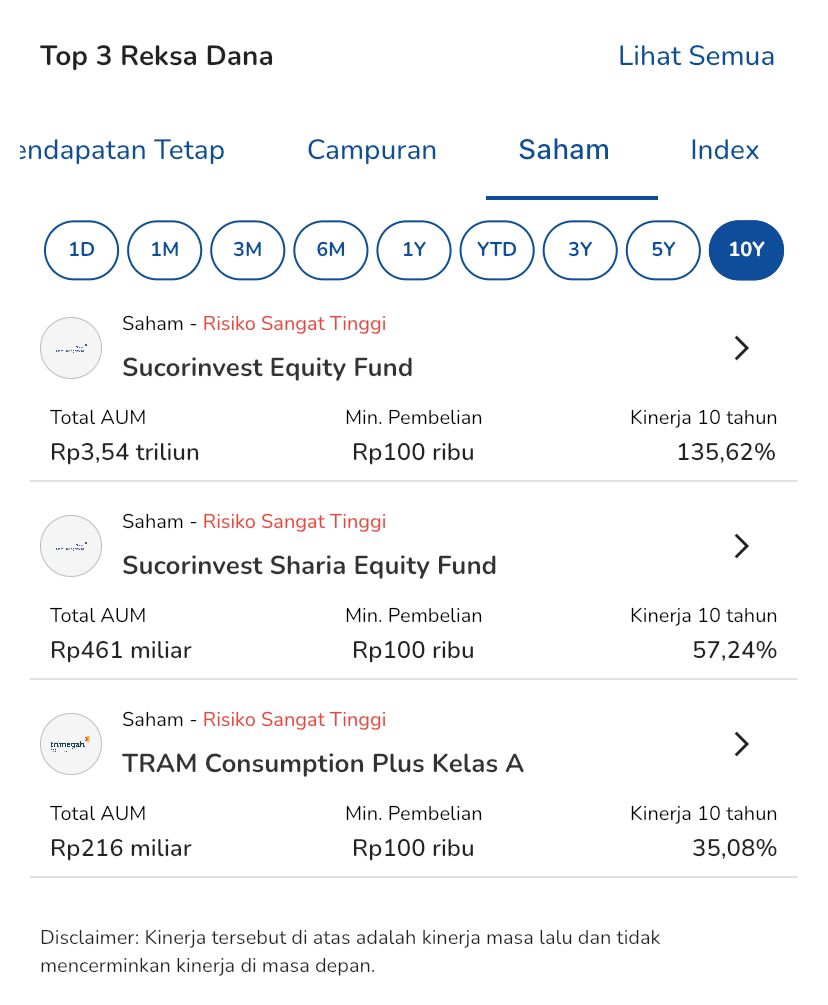
Task: Open the Sucorinvest Equity Fund name
Action: click(x=267, y=367)
